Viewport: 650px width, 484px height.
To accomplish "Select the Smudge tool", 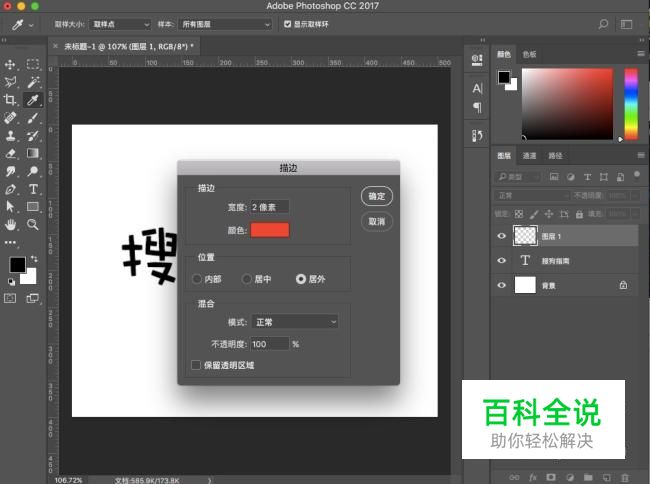I will pos(10,171).
